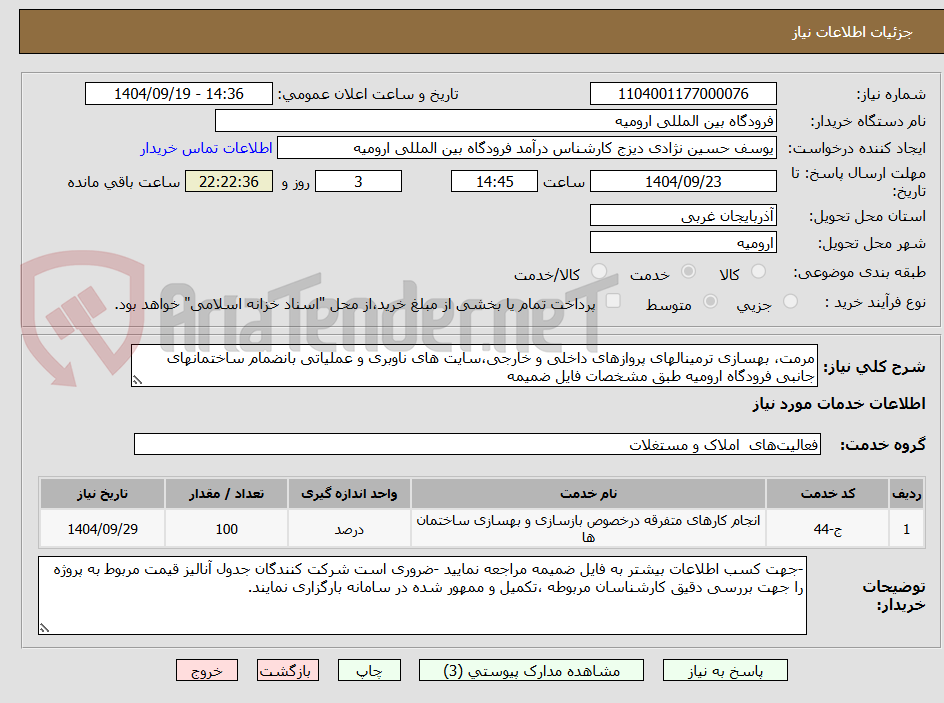Click the service code cell ج-44
944x703 pixels.
(x=827, y=529)
